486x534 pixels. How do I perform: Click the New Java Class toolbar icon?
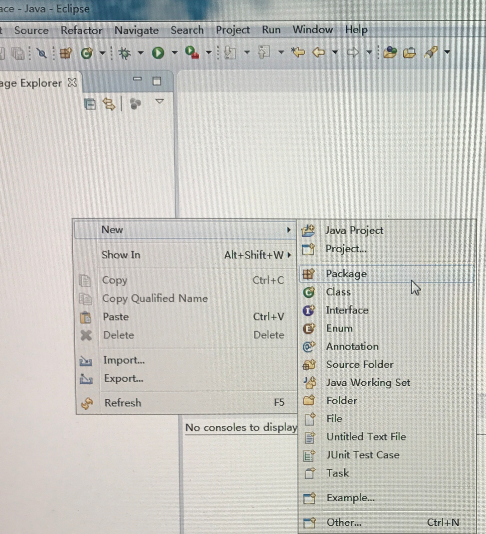(87, 53)
